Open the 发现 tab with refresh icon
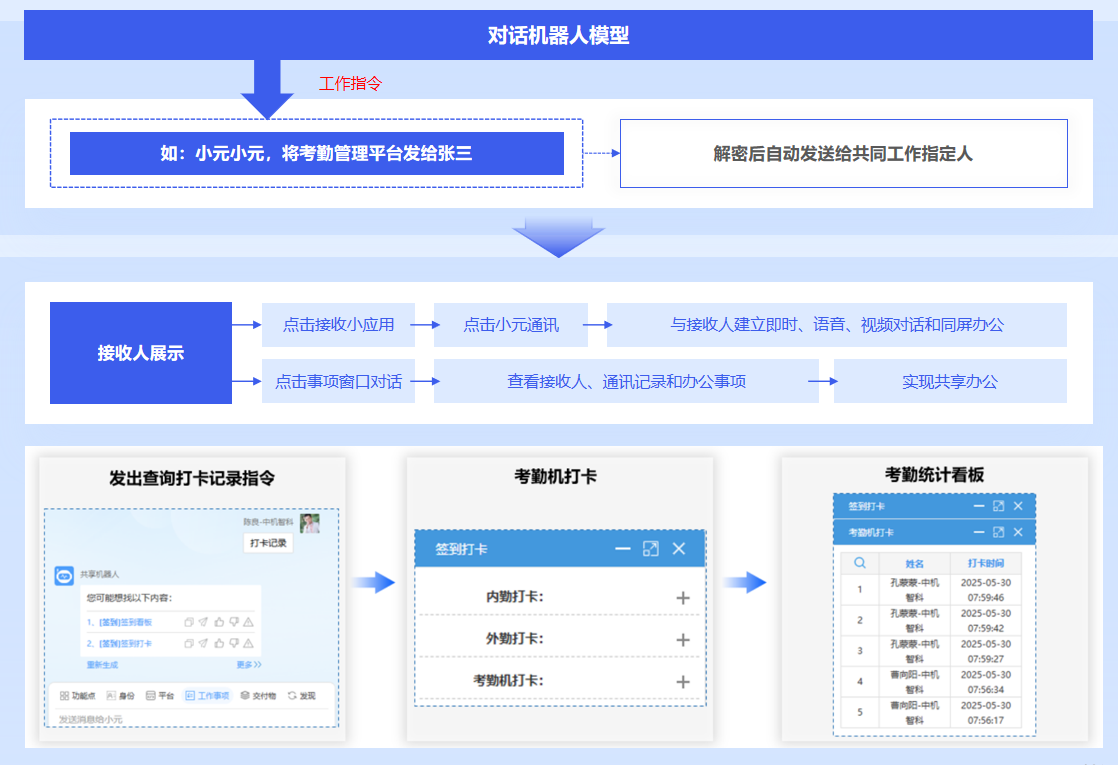This screenshot has width=1118, height=765. tap(301, 695)
